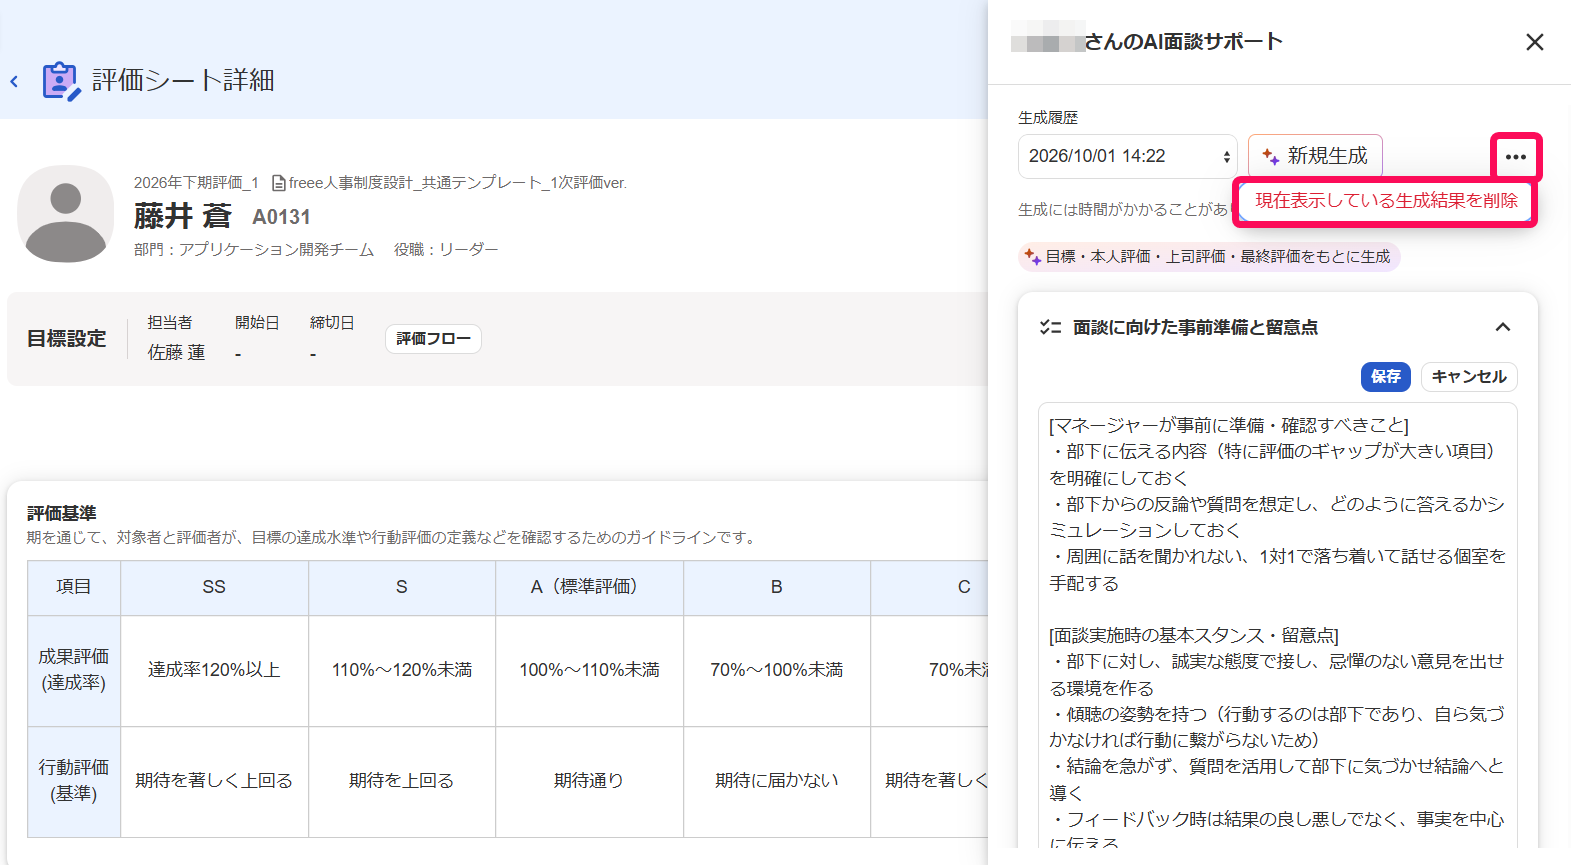Viewport: 1571px width, 865px height.
Task: Click the 期待を著しく上回る table cell
Action: pos(214,781)
